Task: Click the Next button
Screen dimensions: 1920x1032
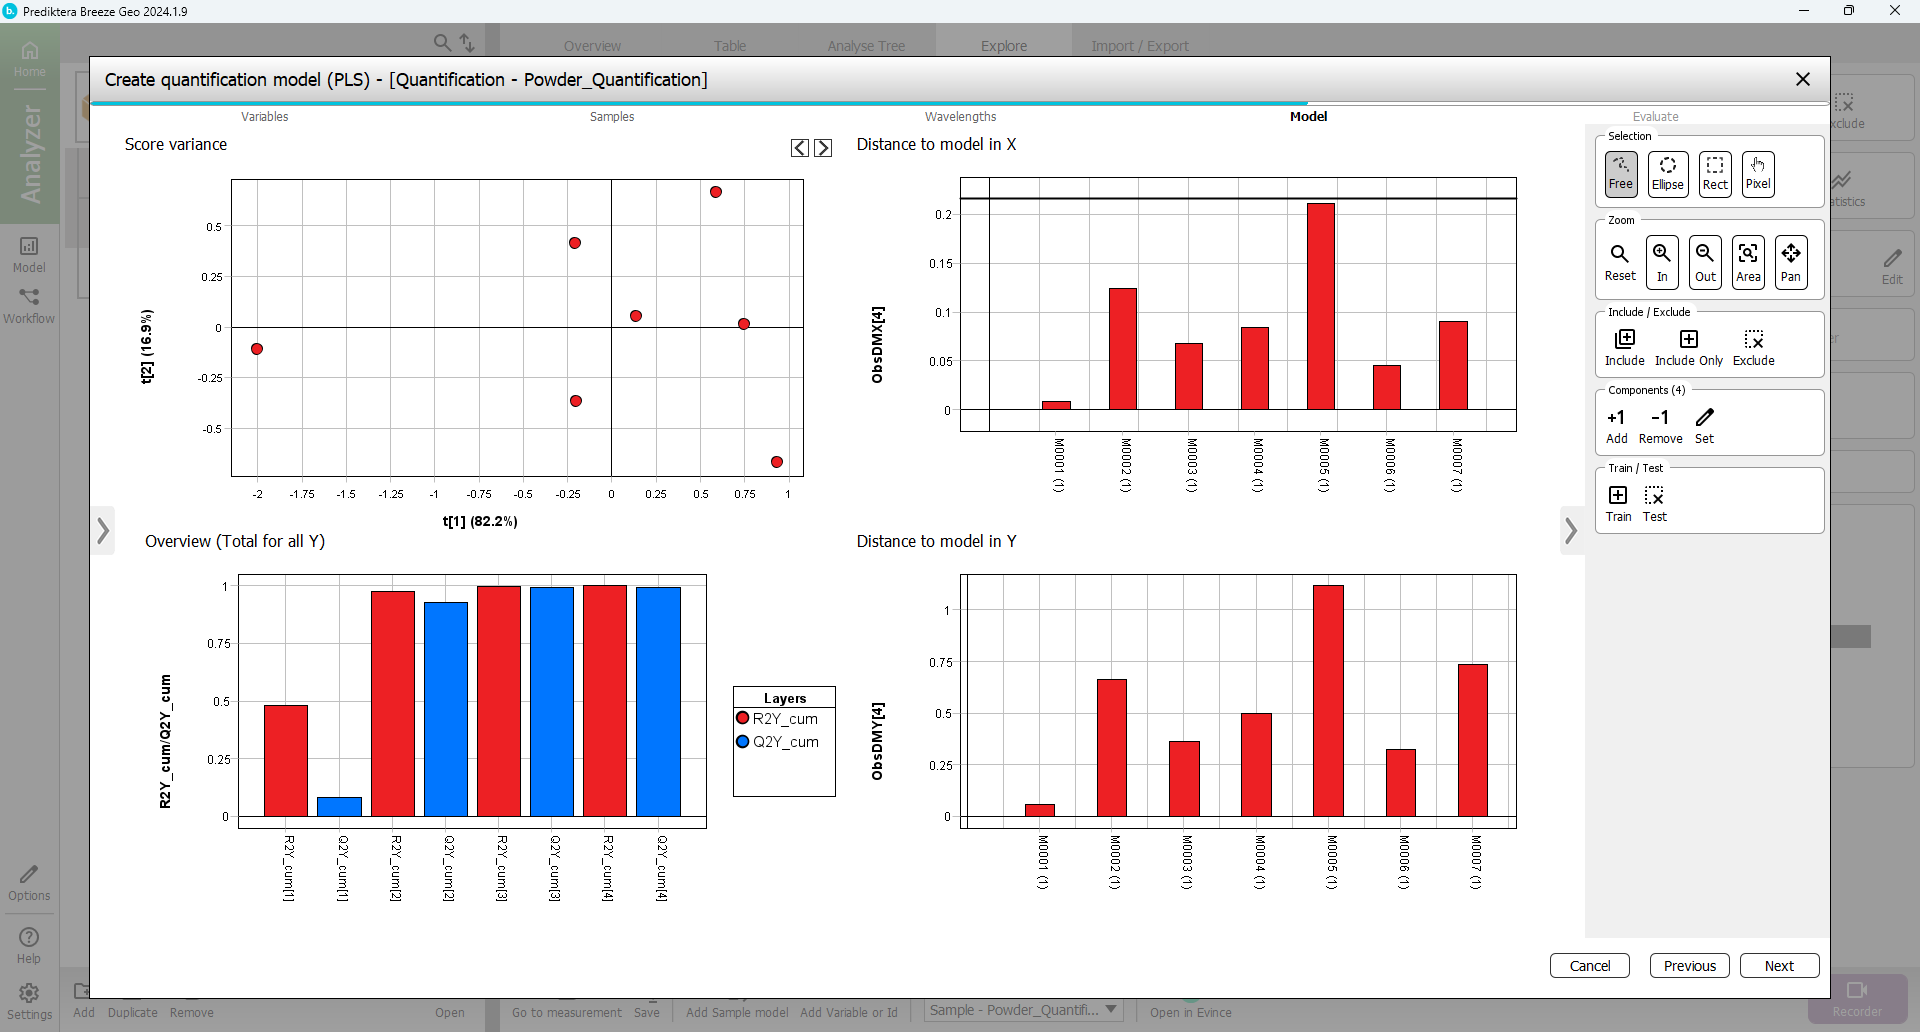Action: click(1778, 966)
